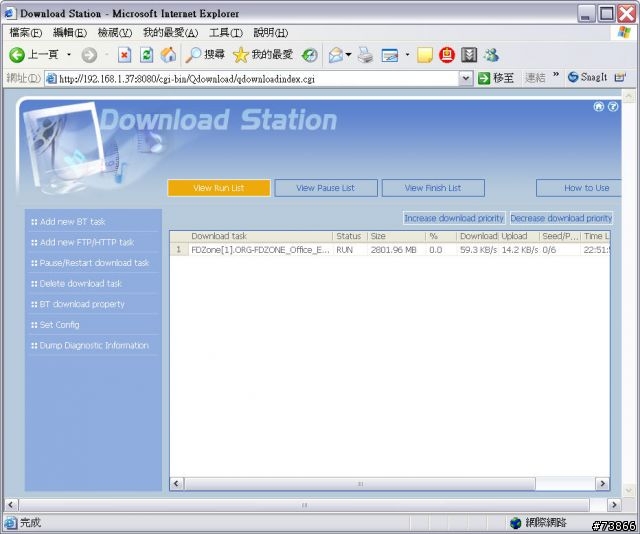Open the History clock icon
The width and height of the screenshot is (640, 534).
click(x=309, y=55)
